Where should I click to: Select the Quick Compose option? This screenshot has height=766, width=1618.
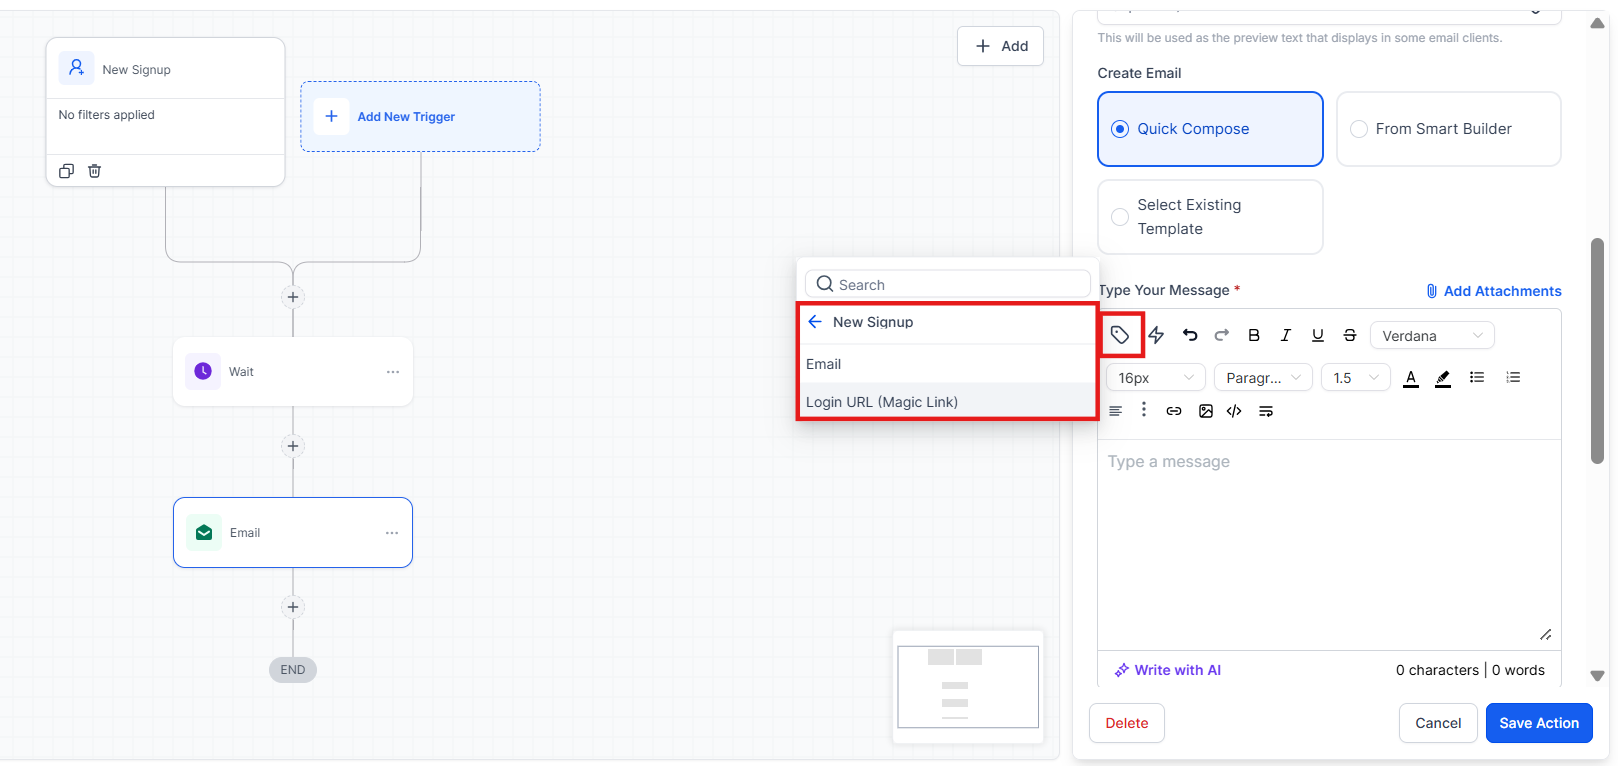1121,129
